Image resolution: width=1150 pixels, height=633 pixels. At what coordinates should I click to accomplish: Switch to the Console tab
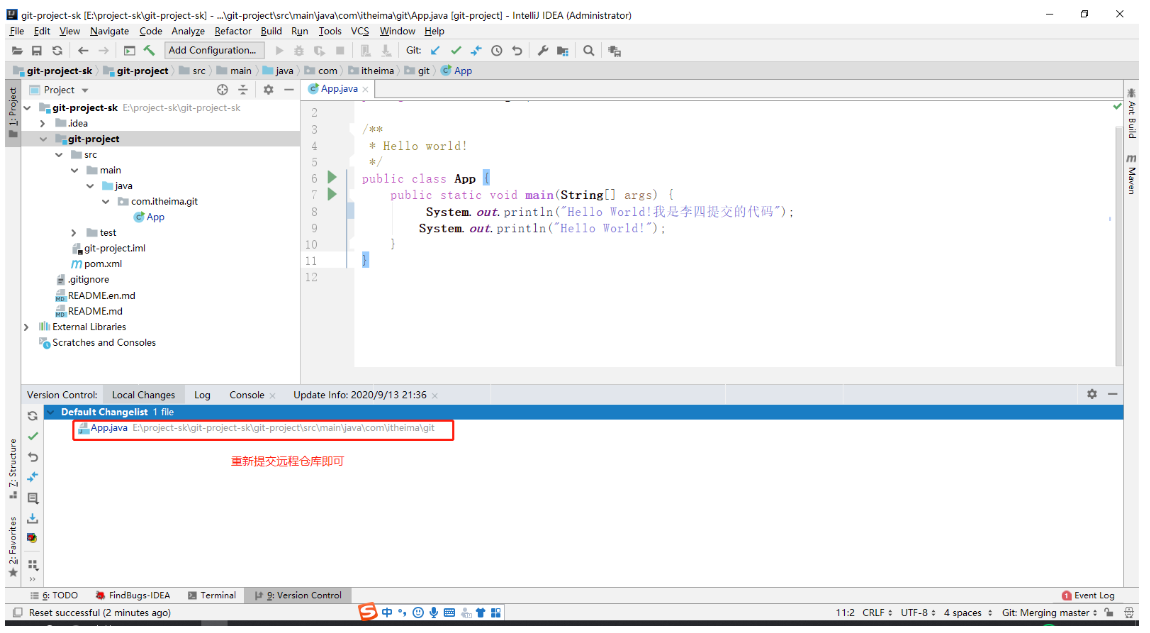pos(246,395)
